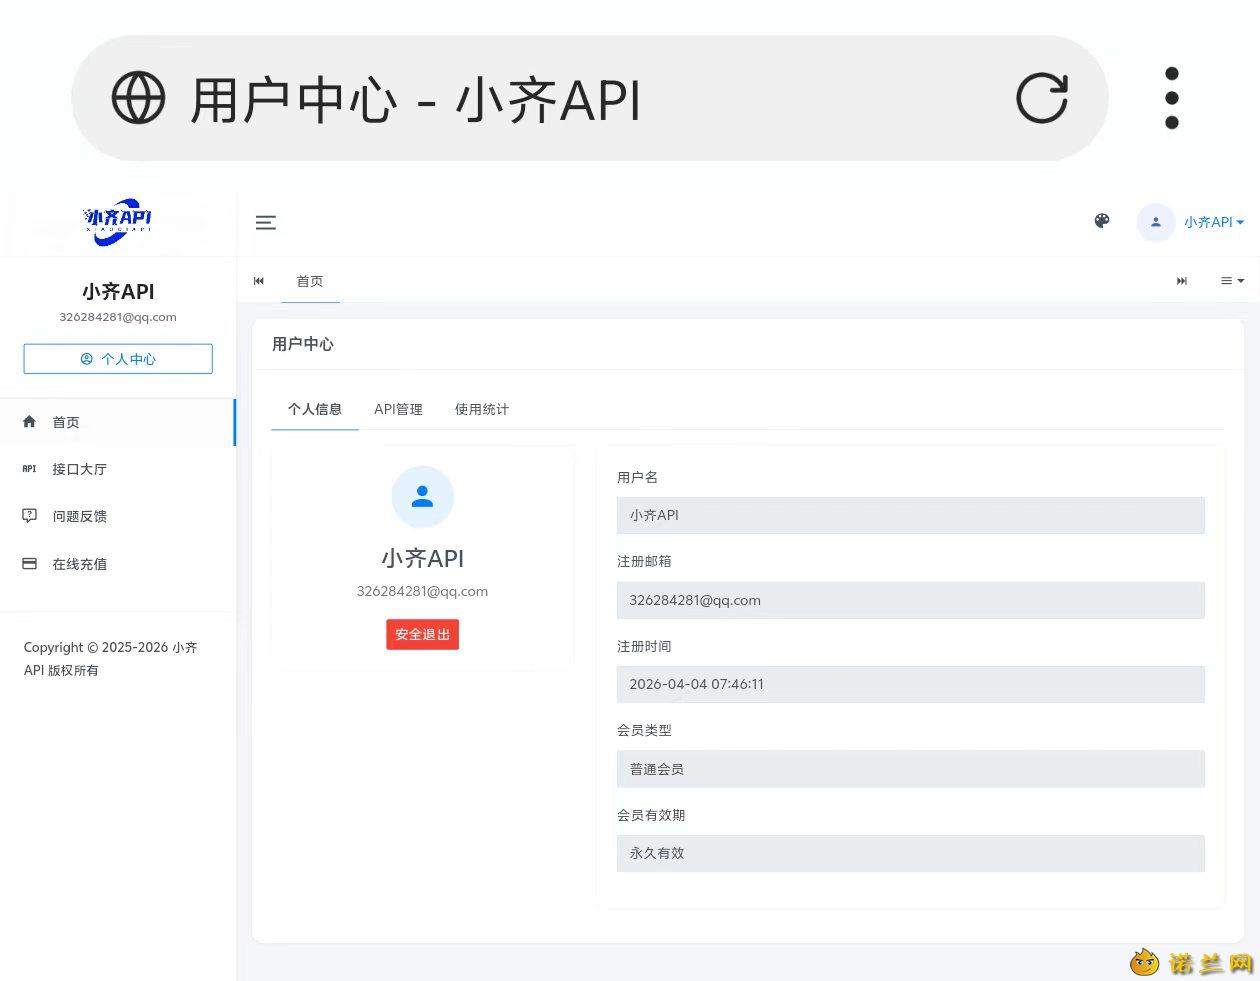Screen dimensions: 1260x981
Task: Open 接口大厅 in the sidebar
Action: [x=118, y=469]
